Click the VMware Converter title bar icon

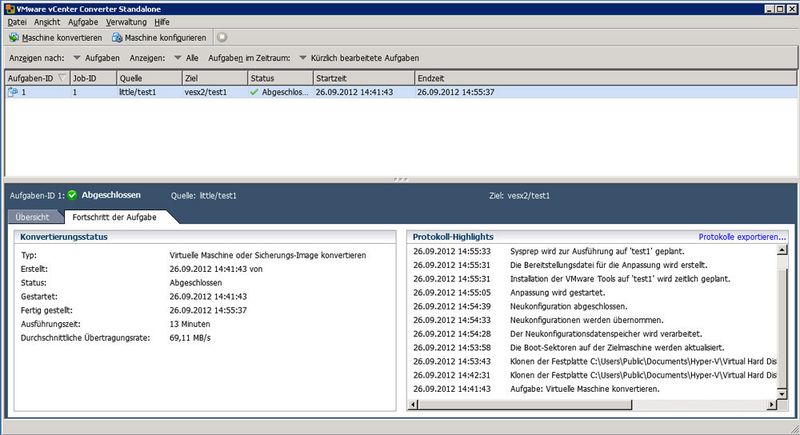pos(9,9)
